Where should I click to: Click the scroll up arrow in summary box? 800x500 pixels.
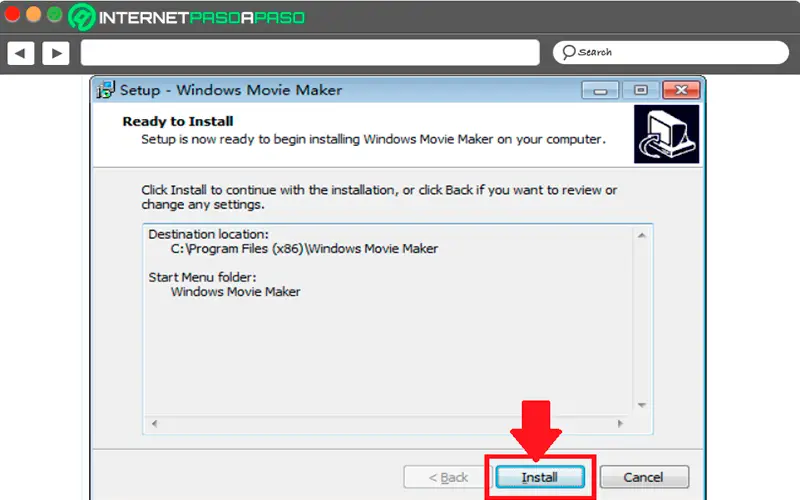642,235
